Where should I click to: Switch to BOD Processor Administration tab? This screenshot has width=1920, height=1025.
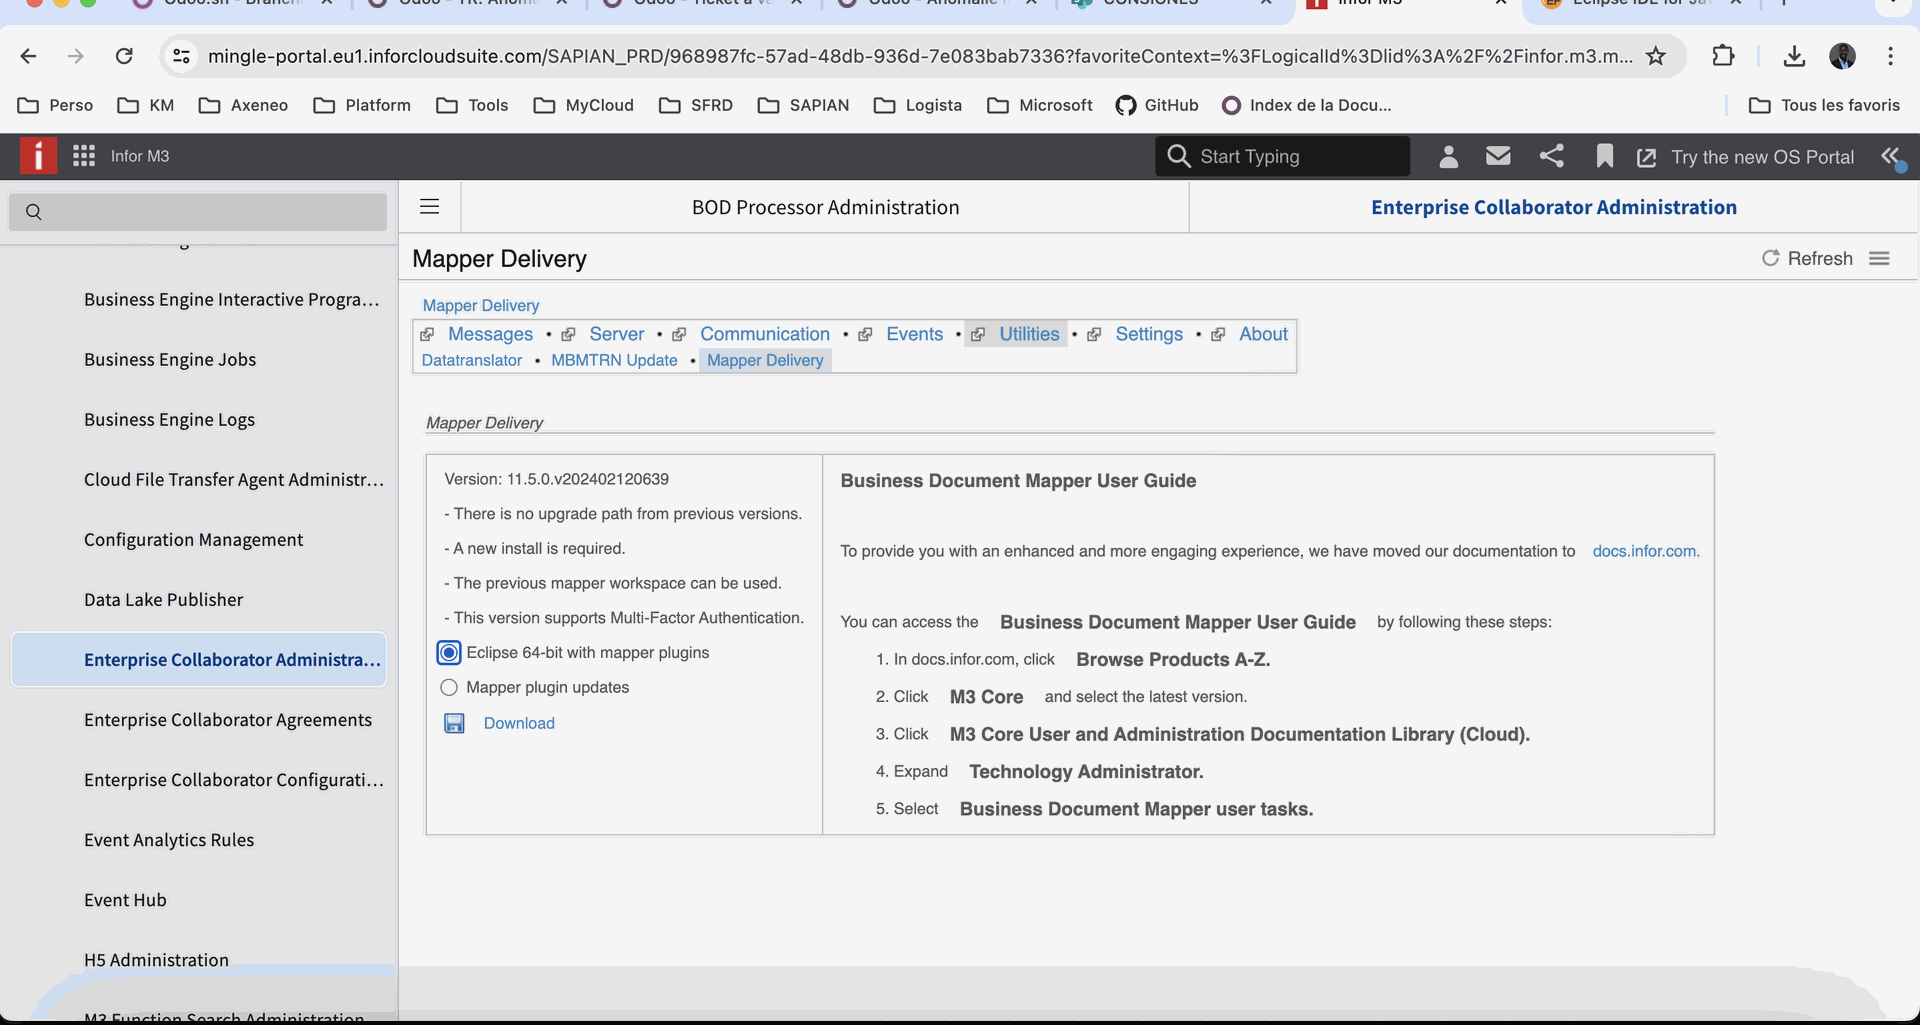[825, 207]
